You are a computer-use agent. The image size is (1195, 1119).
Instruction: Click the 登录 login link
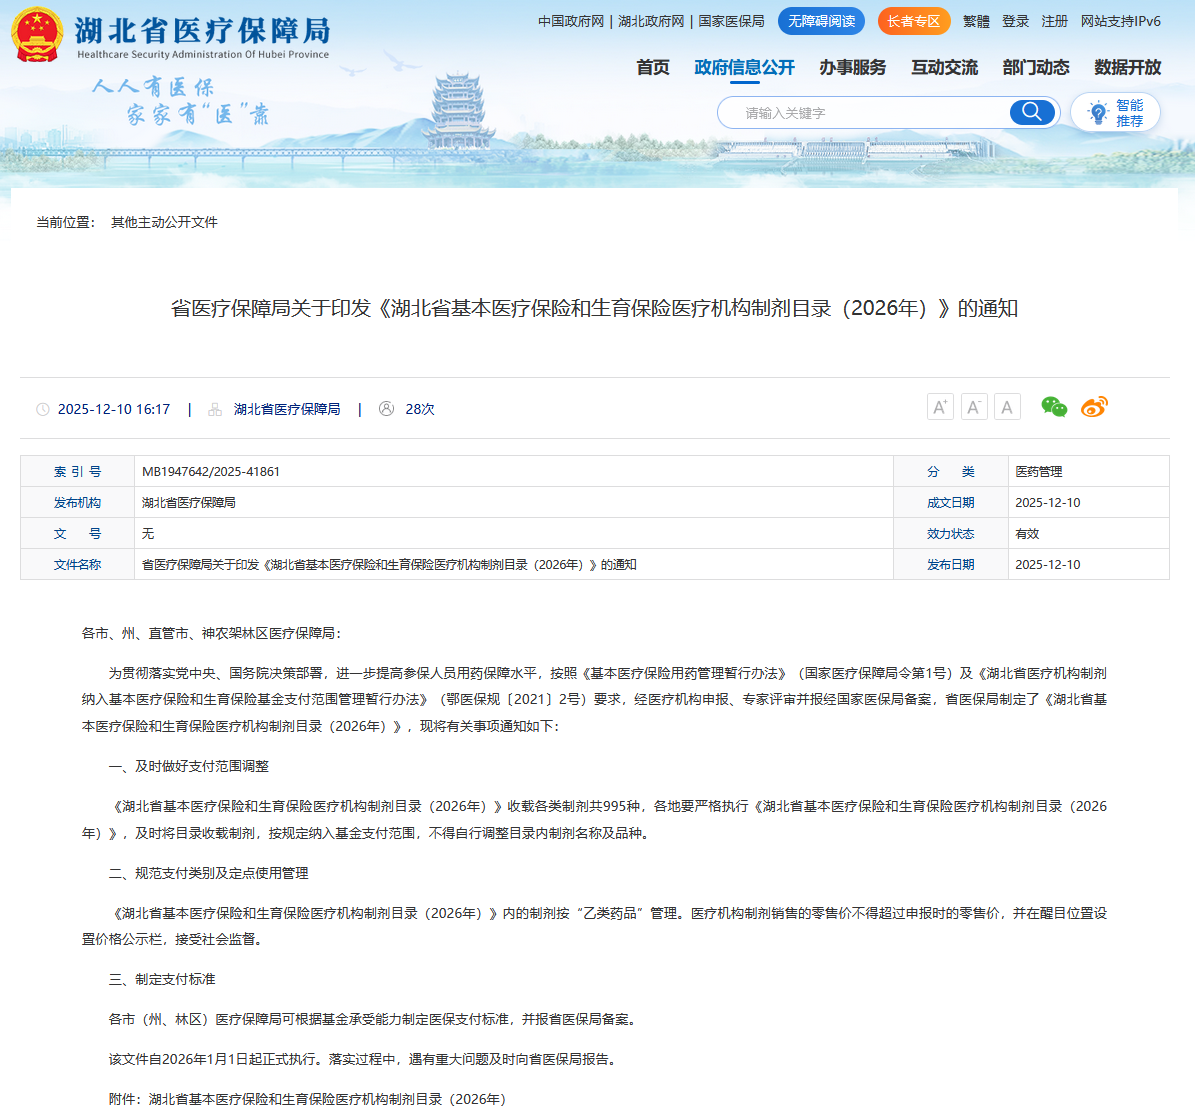[x=1015, y=21]
